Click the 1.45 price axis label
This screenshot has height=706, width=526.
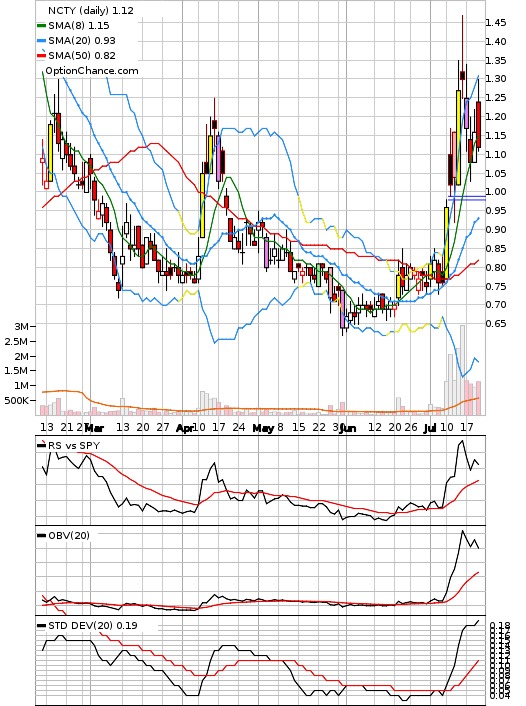tap(495, 23)
